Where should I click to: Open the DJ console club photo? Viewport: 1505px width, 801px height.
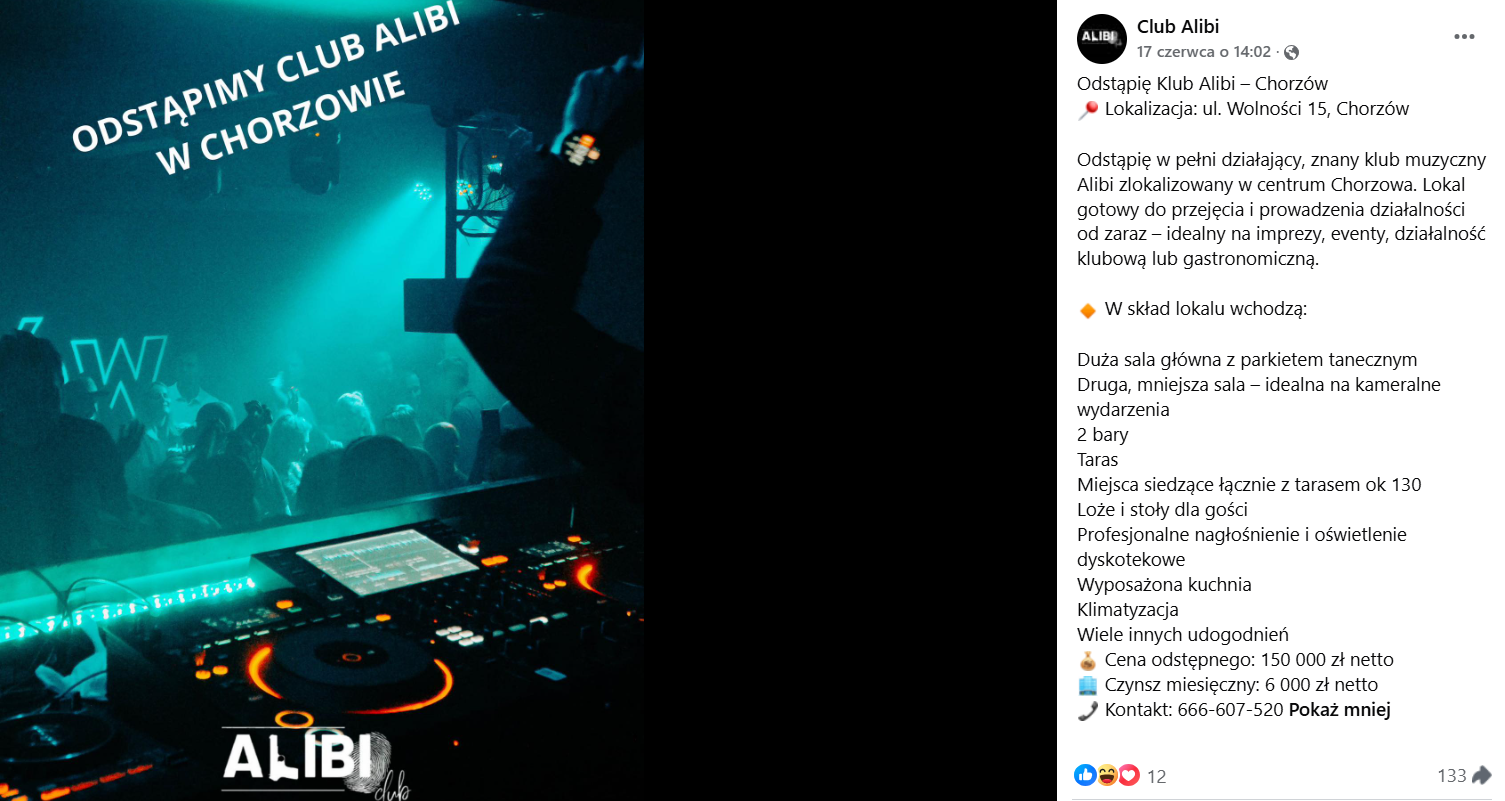322,400
